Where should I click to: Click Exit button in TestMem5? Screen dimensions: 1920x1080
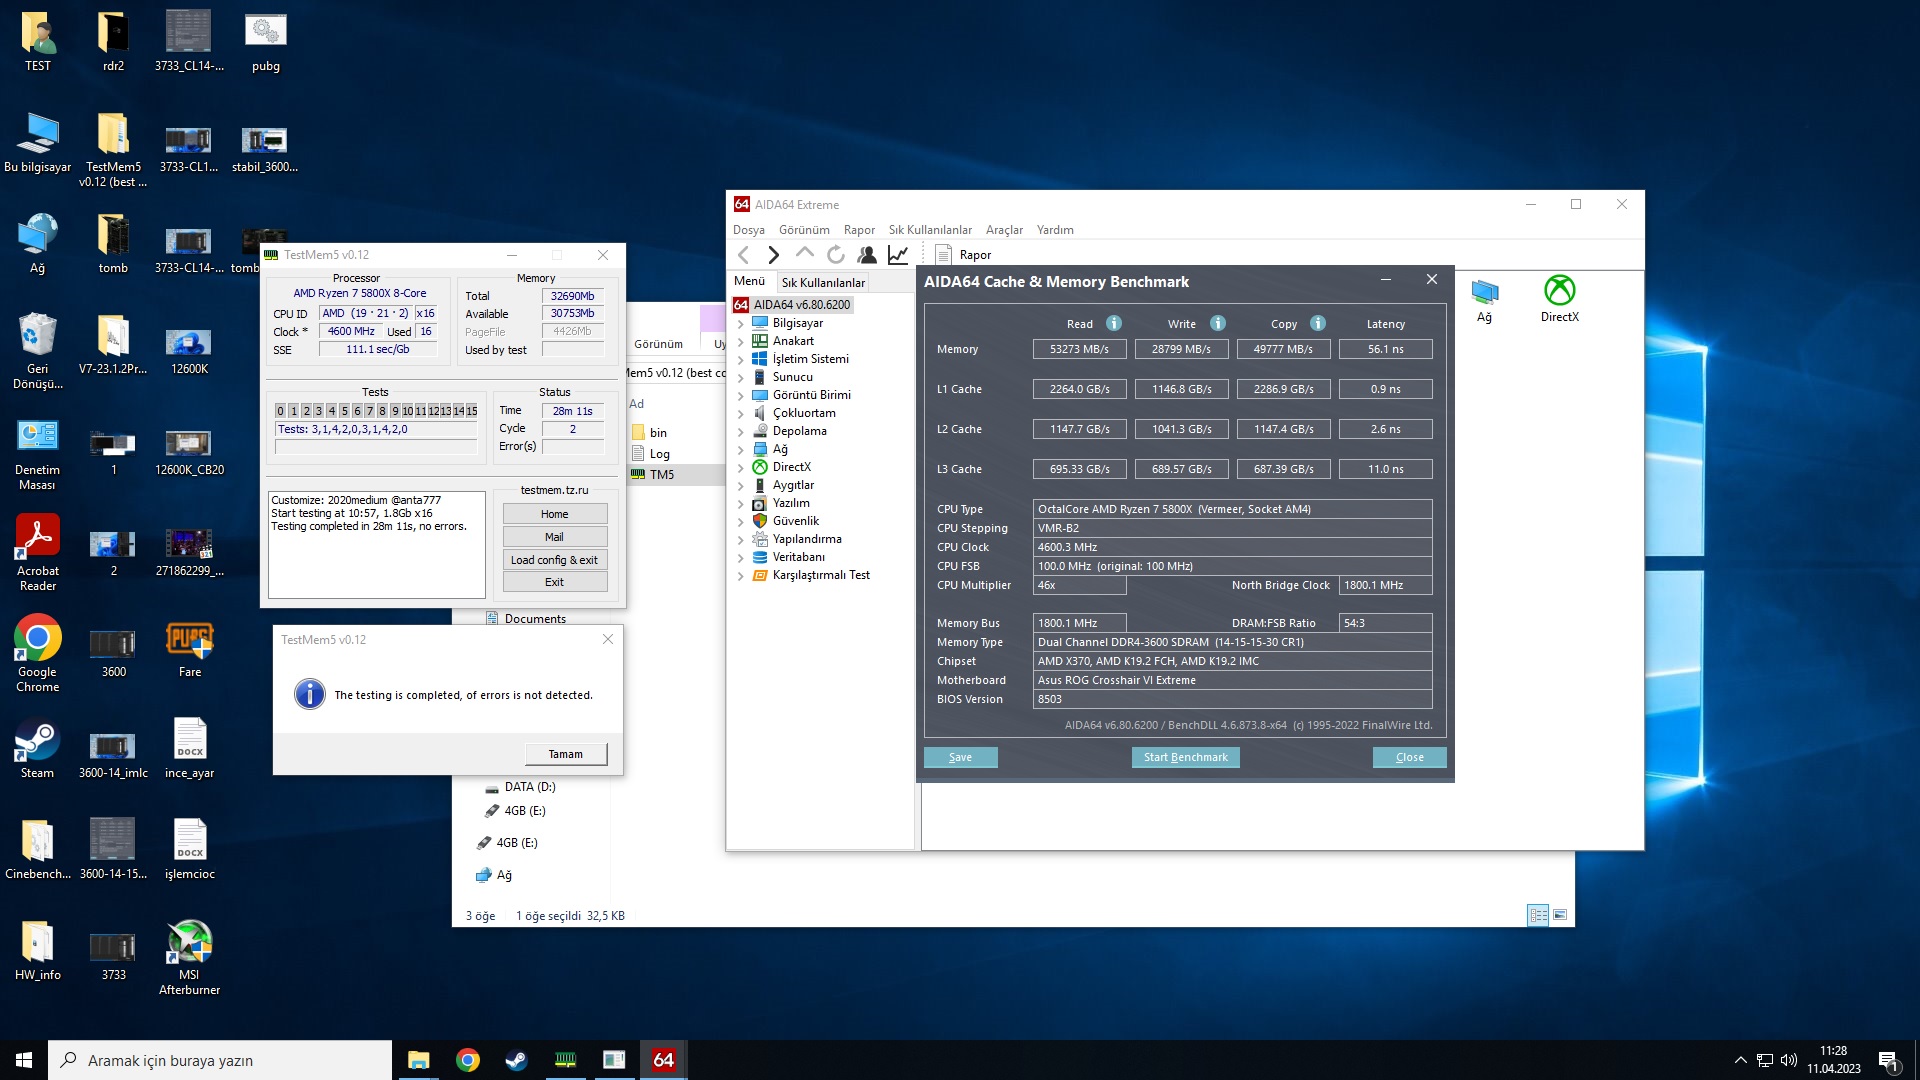554,582
